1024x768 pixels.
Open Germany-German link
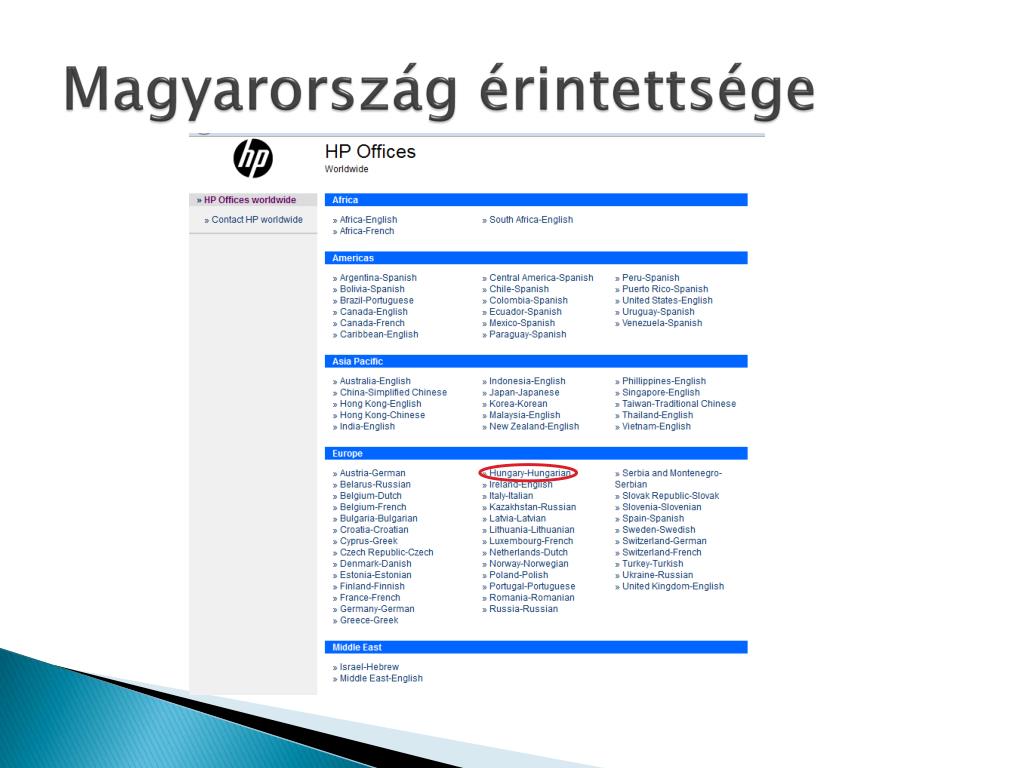point(377,609)
